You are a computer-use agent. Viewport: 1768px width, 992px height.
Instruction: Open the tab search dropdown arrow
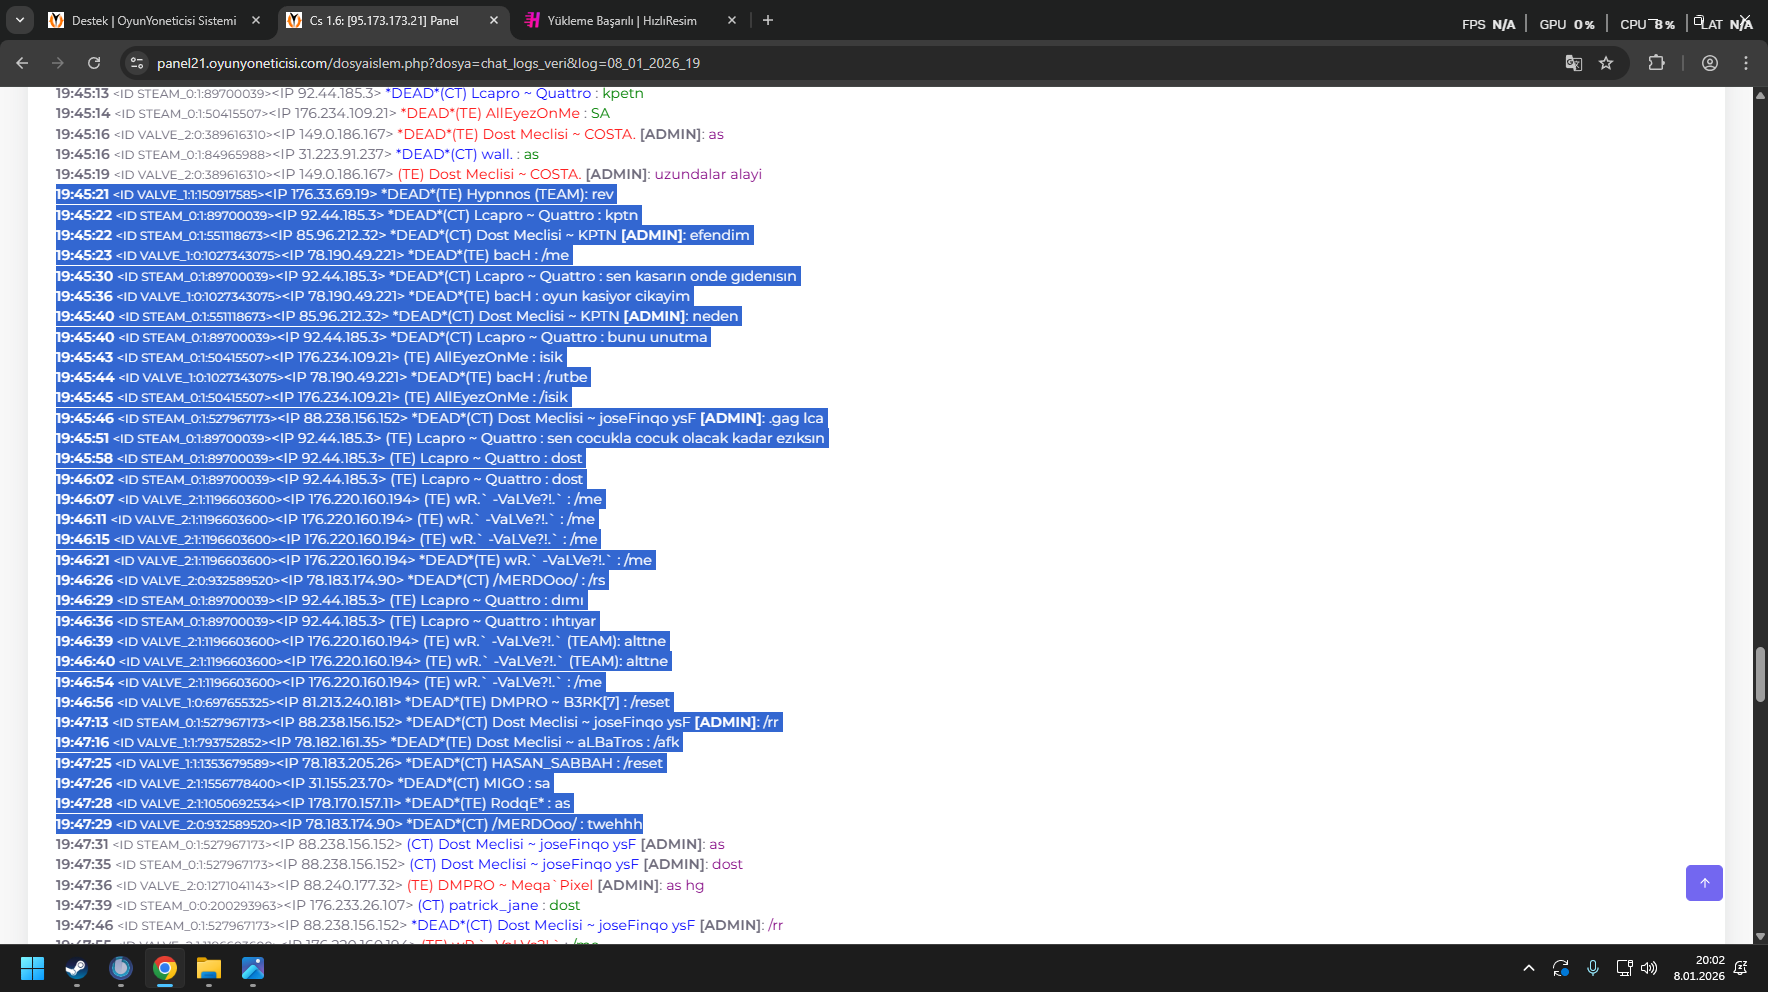(x=20, y=20)
